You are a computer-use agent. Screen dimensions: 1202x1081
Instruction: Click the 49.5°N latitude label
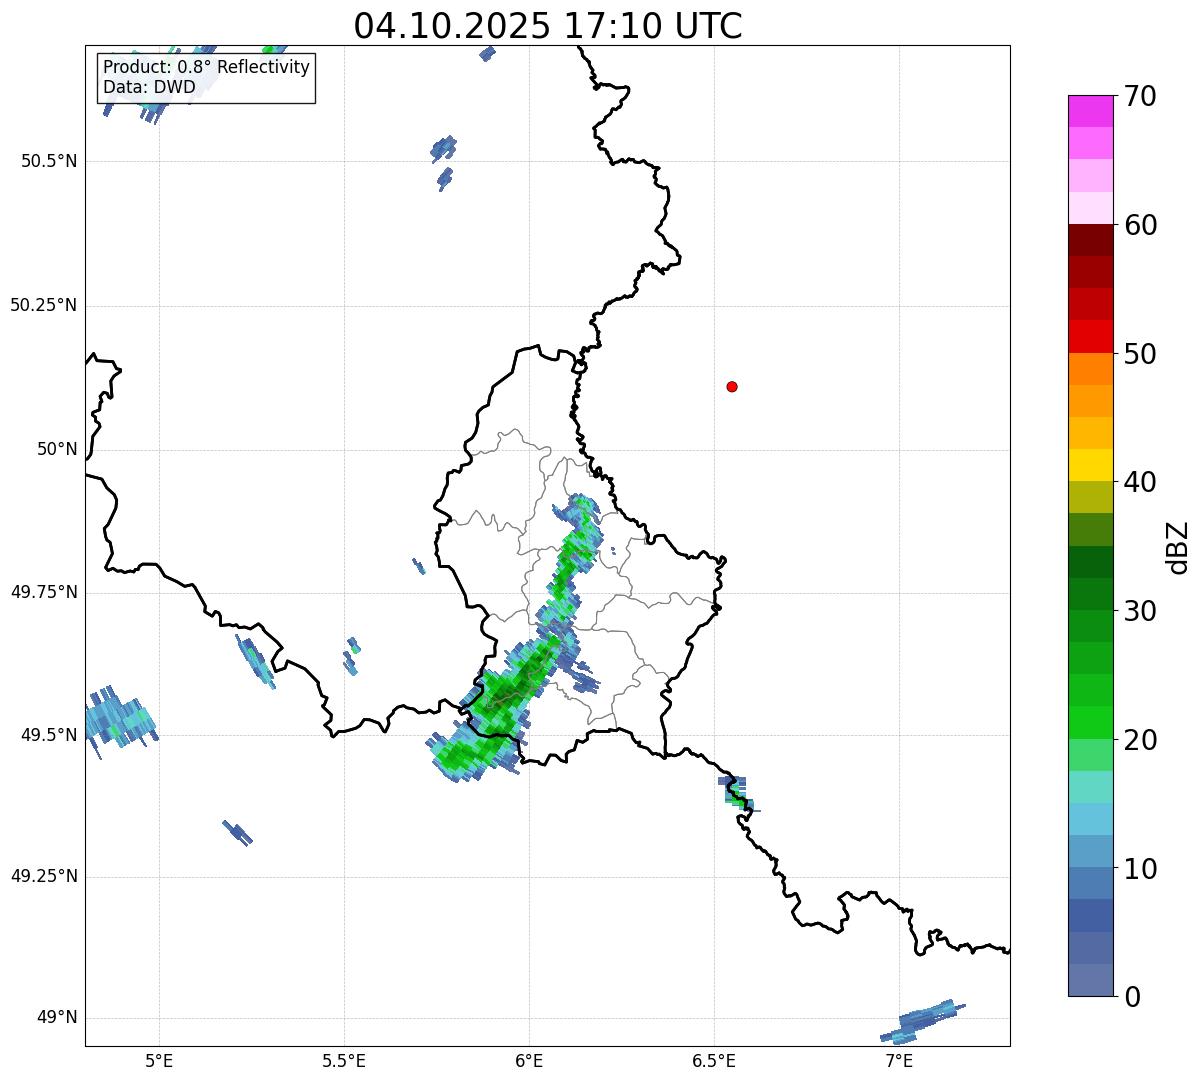coord(49,735)
